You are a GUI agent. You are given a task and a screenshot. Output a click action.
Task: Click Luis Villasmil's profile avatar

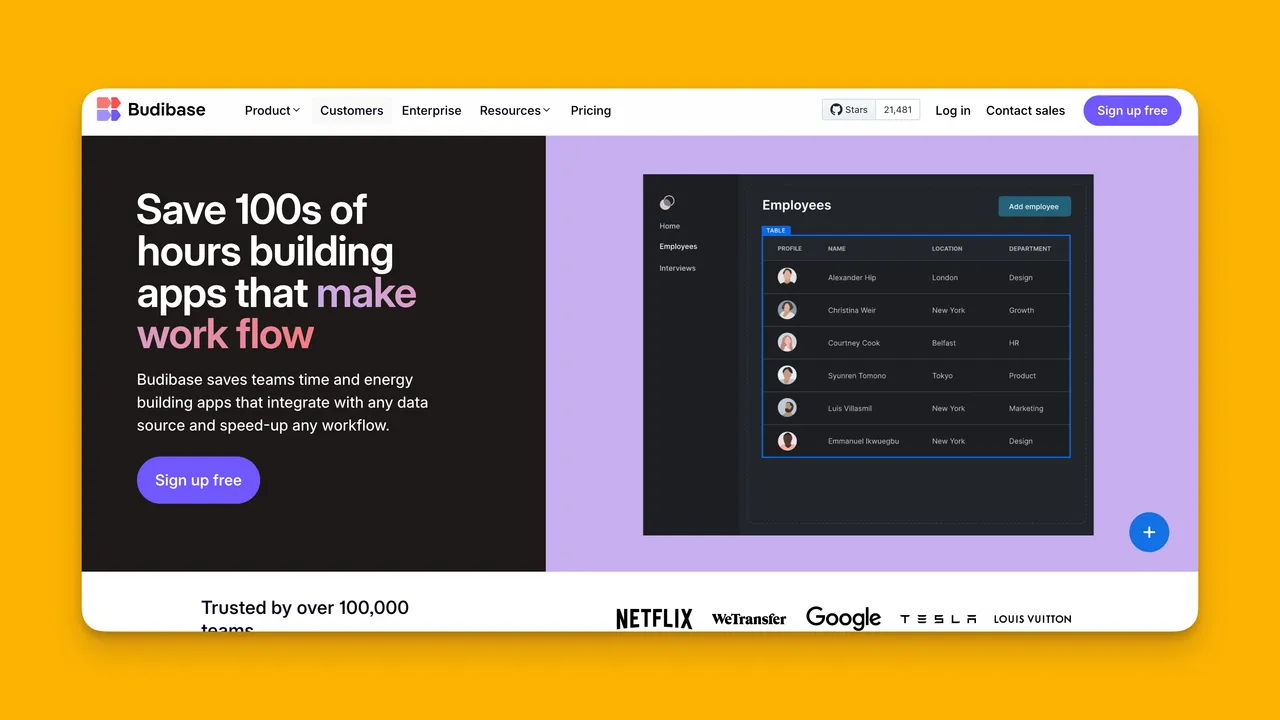787,408
